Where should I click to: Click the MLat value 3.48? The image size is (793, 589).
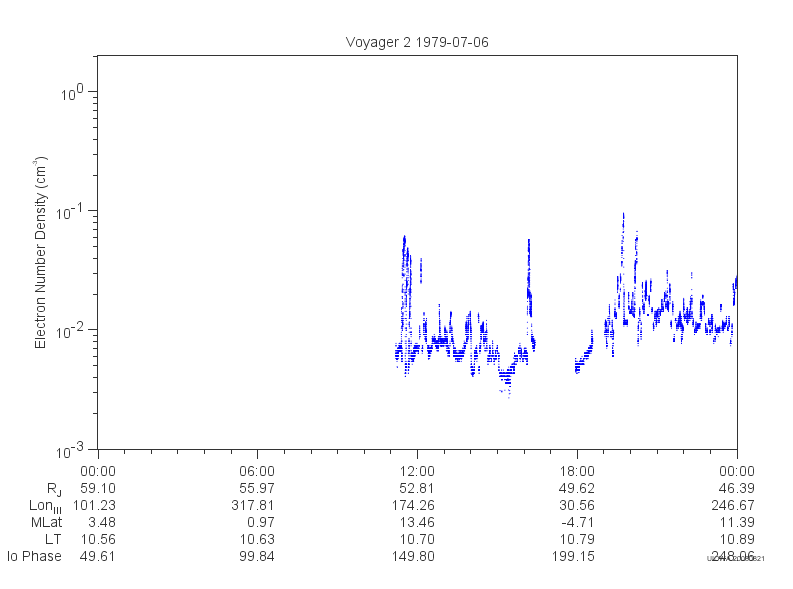click(102, 522)
